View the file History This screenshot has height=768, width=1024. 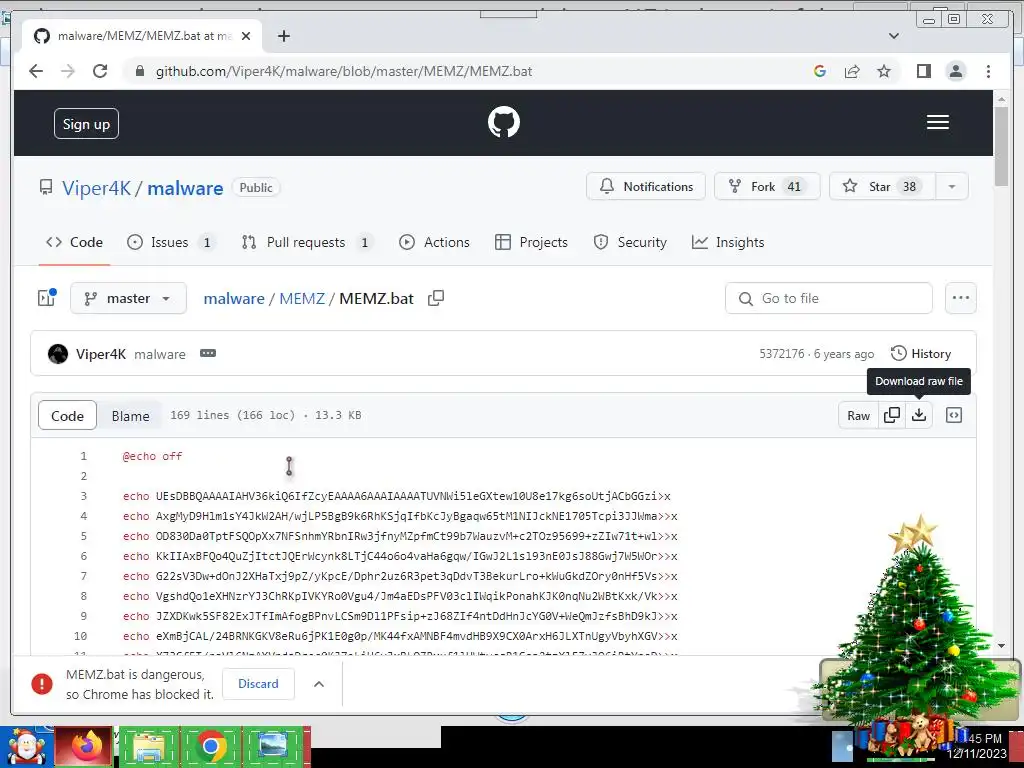coord(921,353)
